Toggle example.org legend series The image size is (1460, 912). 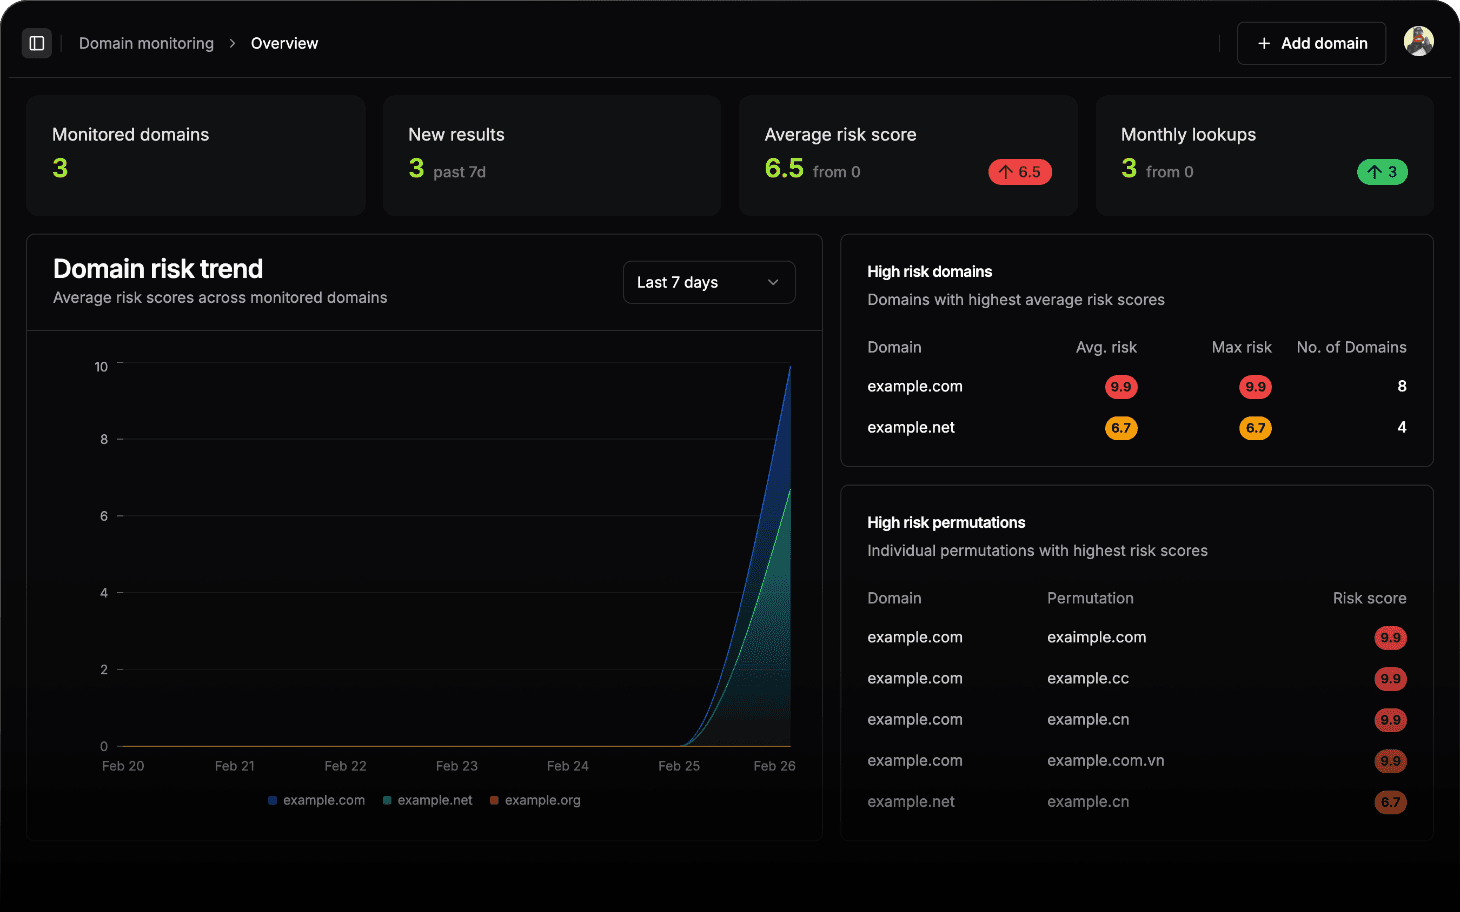pyautogui.click(x=535, y=800)
